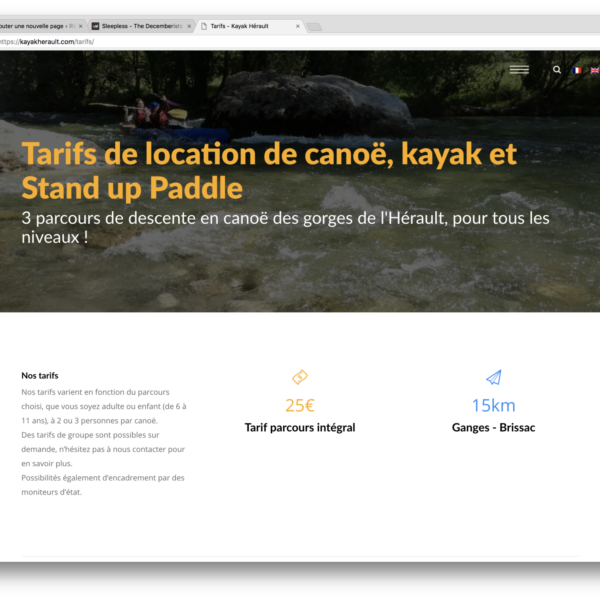The image size is (600, 600).
Task: Open the hamburger navigation menu
Action: pos(519,70)
